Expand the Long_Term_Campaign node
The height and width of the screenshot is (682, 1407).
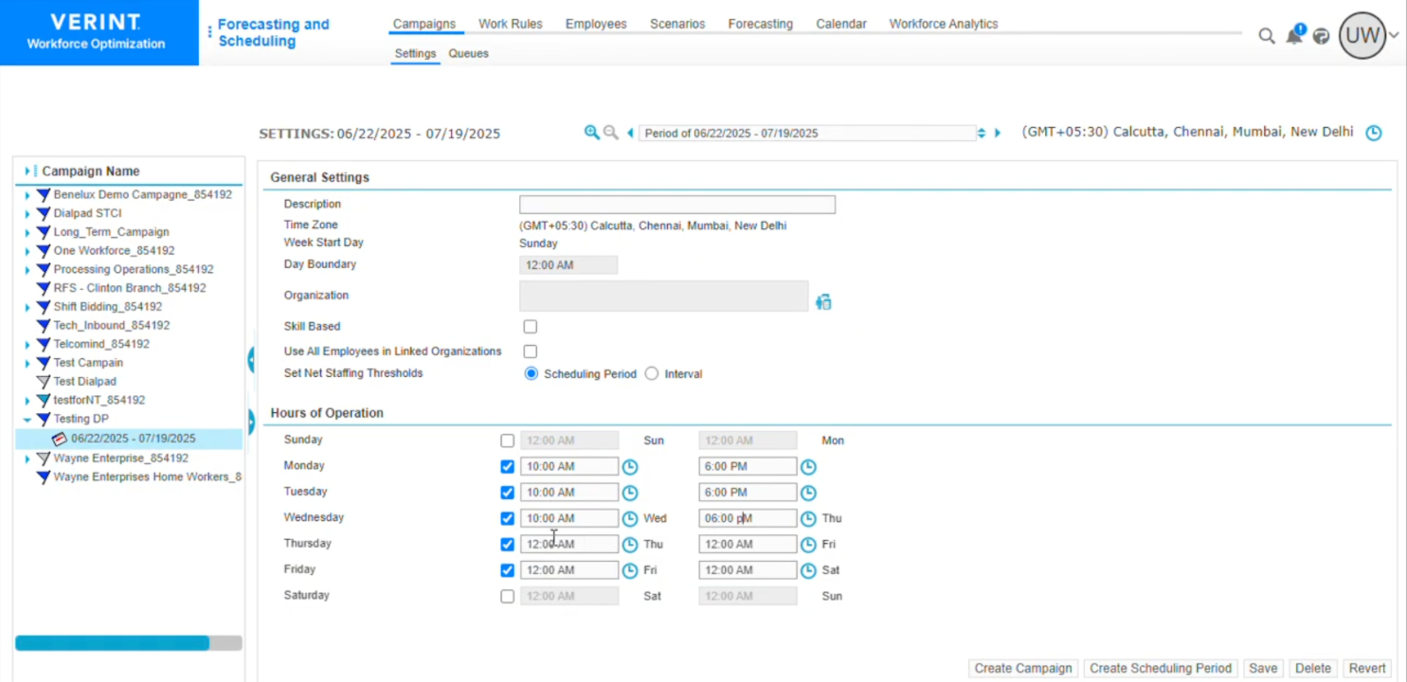coord(27,233)
